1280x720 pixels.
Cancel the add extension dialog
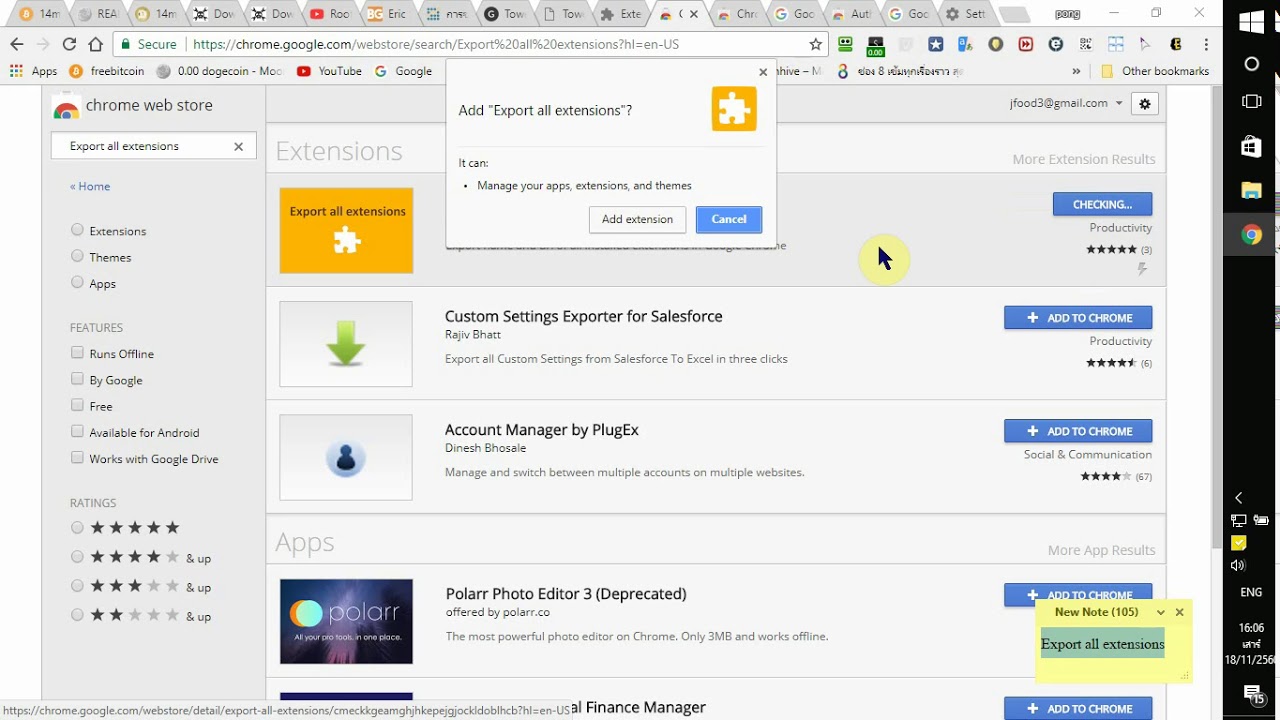pyautogui.click(x=729, y=219)
